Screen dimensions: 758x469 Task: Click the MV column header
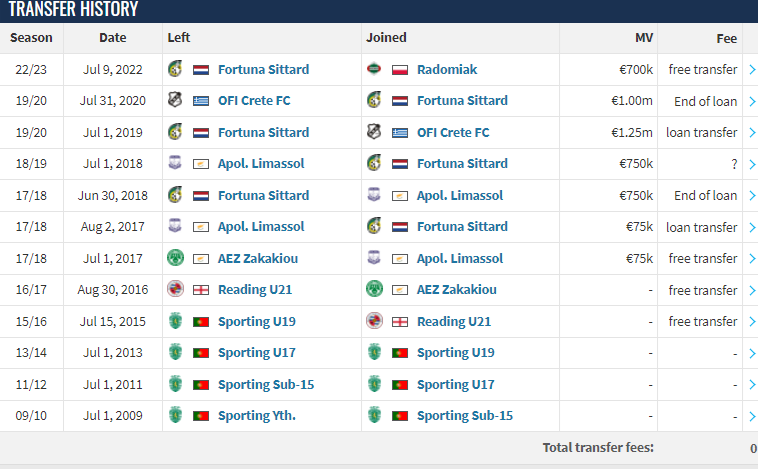pos(644,38)
